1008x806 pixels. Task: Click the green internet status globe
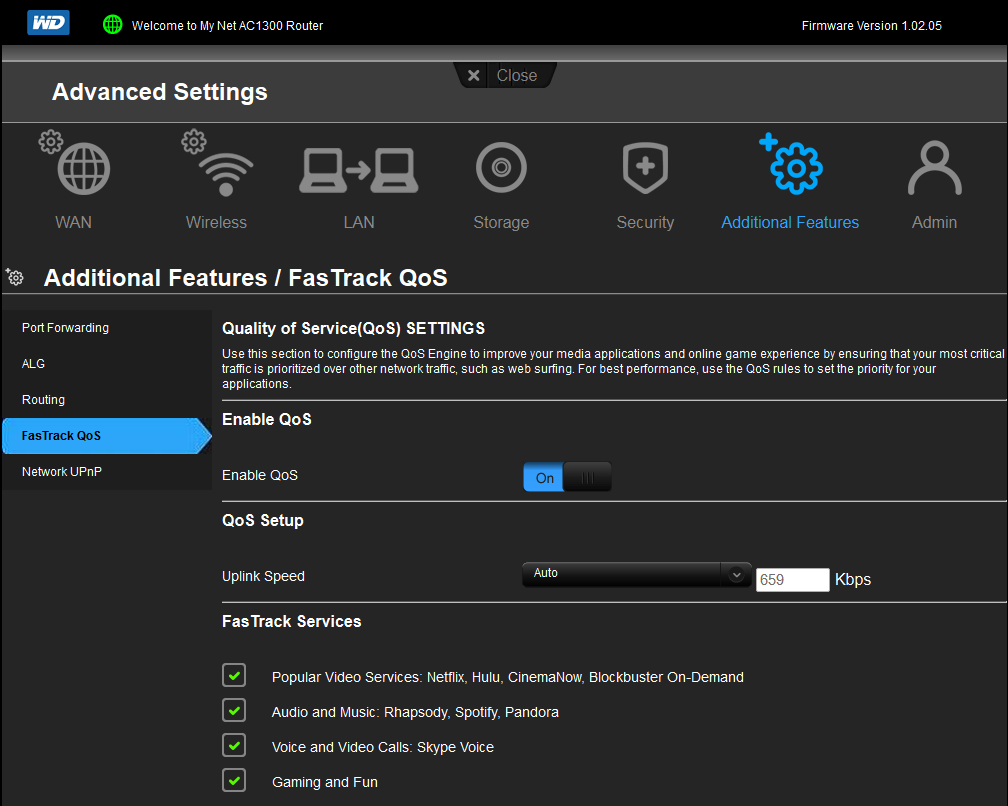tap(112, 24)
